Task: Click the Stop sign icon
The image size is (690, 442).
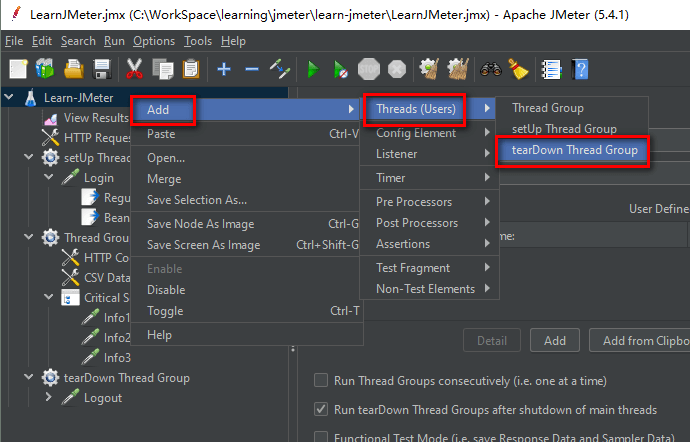Action: pyautogui.click(x=369, y=69)
